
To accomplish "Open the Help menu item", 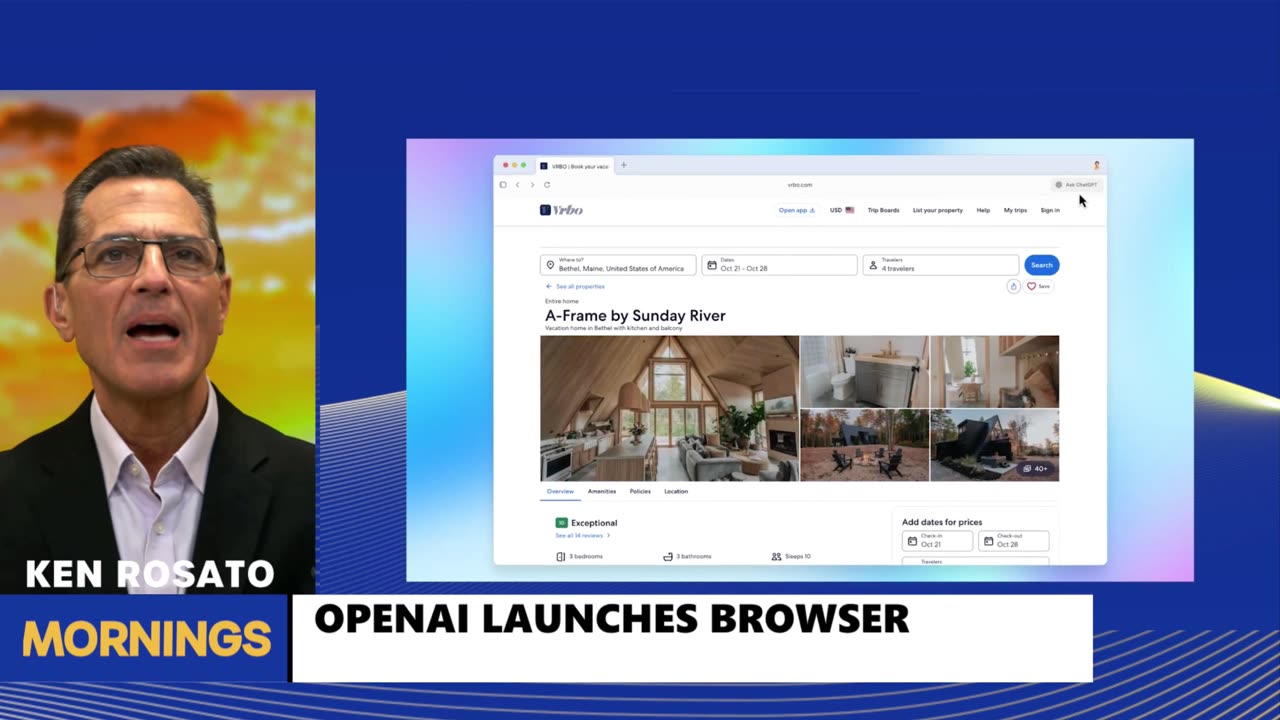I will (983, 210).
